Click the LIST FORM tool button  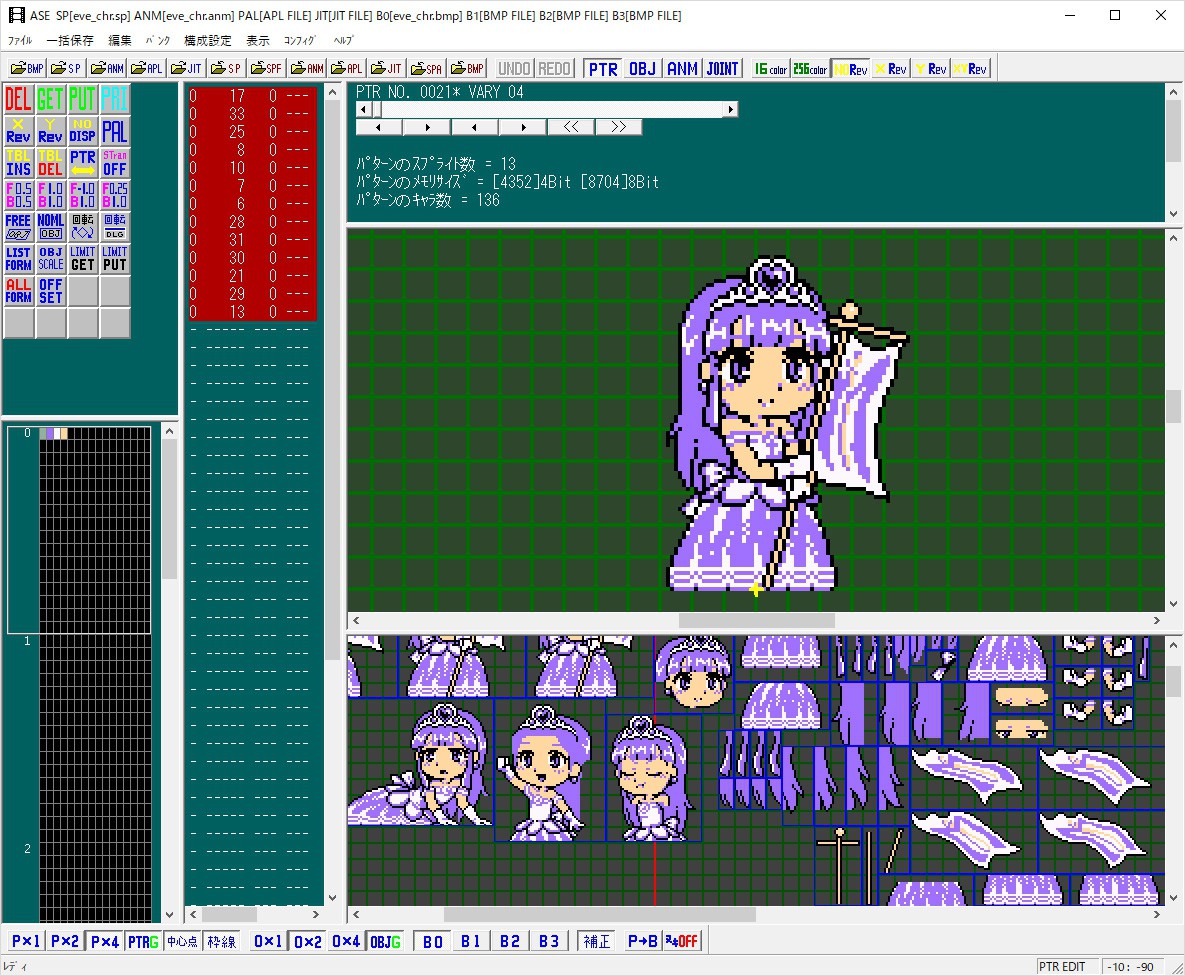[18, 259]
